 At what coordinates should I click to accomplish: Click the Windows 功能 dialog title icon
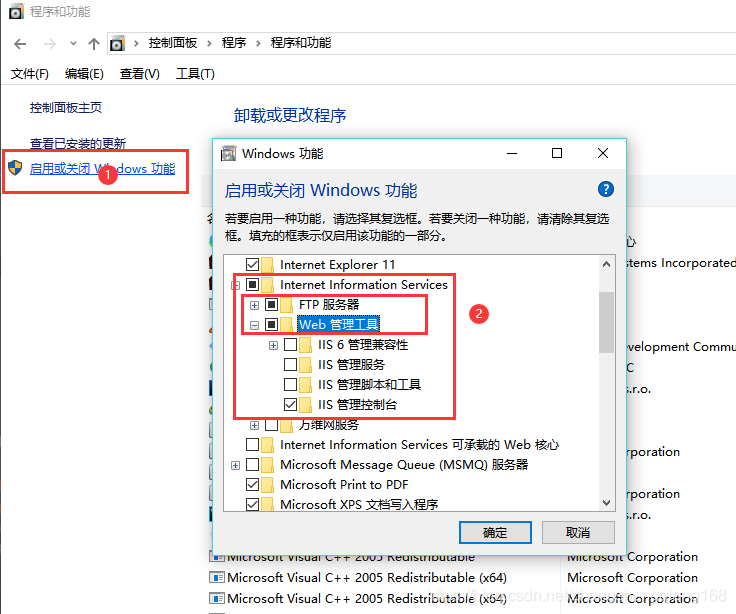[x=229, y=153]
